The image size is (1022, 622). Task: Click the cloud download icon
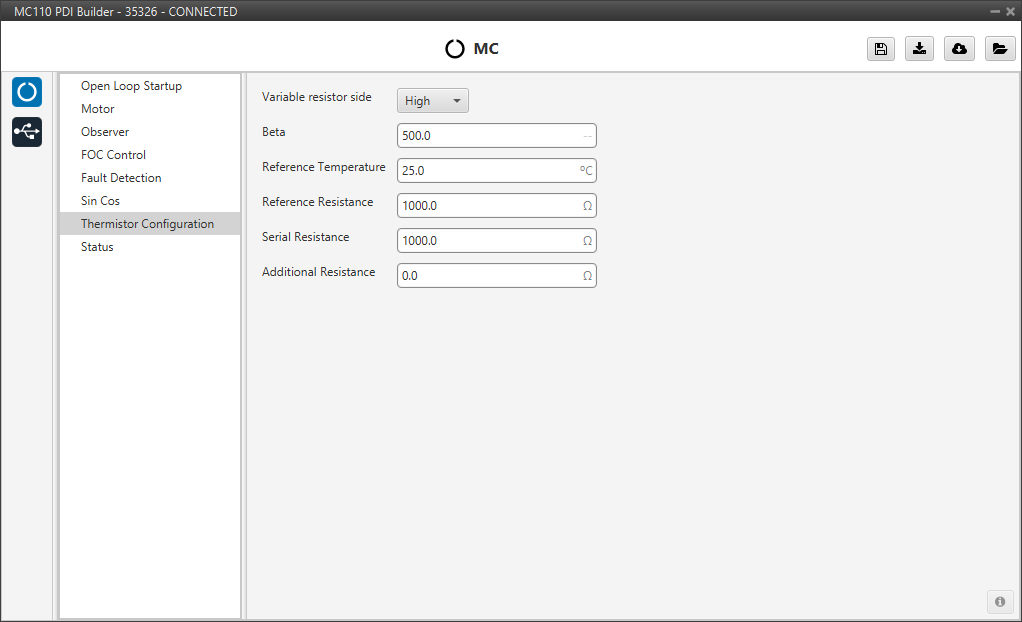tap(959, 49)
